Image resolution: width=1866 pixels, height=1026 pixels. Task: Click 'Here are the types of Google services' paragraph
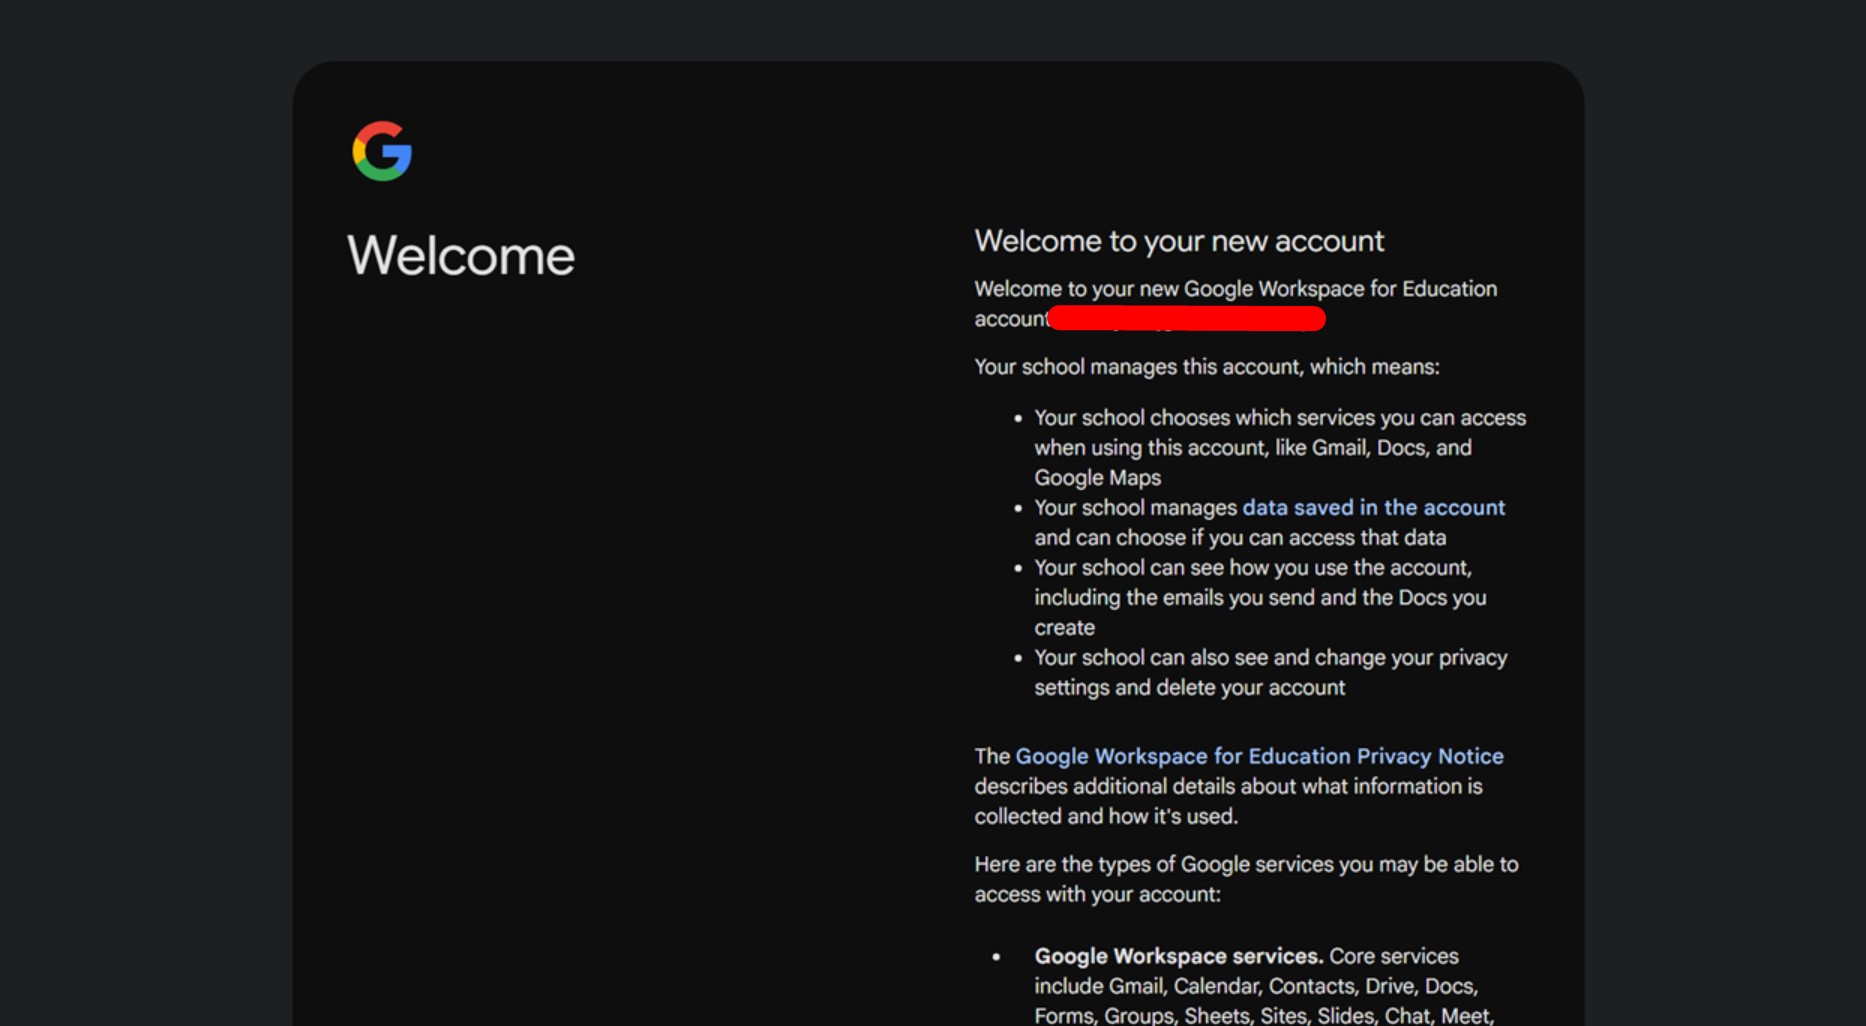coord(1246,879)
